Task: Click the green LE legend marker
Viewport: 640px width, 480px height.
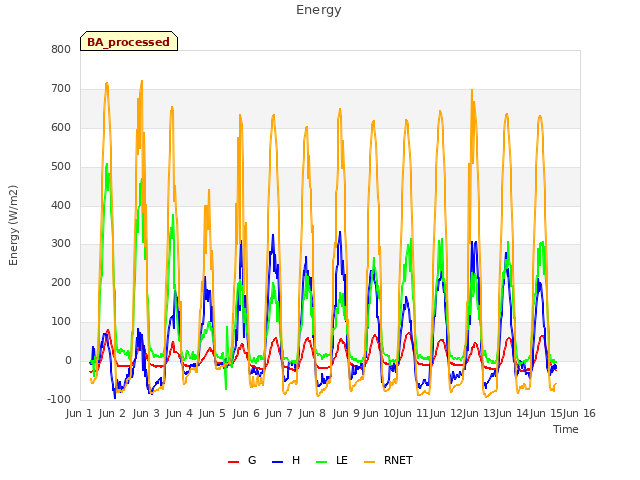Action: (322, 462)
